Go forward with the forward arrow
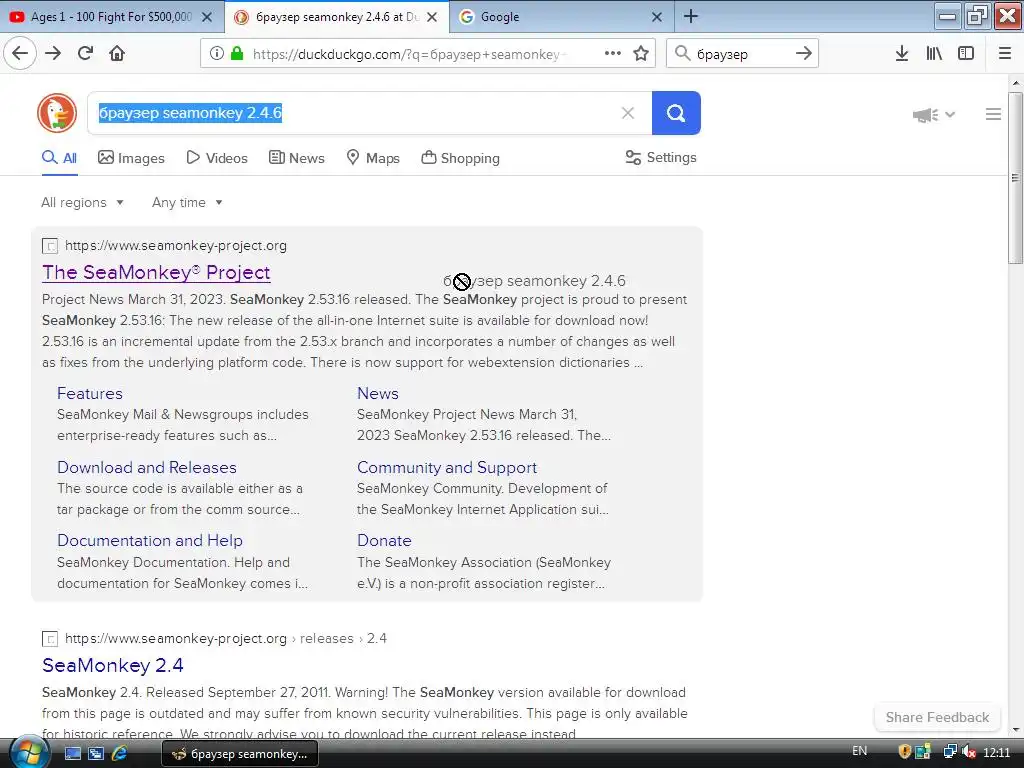The height and width of the screenshot is (768, 1024). tap(53, 53)
